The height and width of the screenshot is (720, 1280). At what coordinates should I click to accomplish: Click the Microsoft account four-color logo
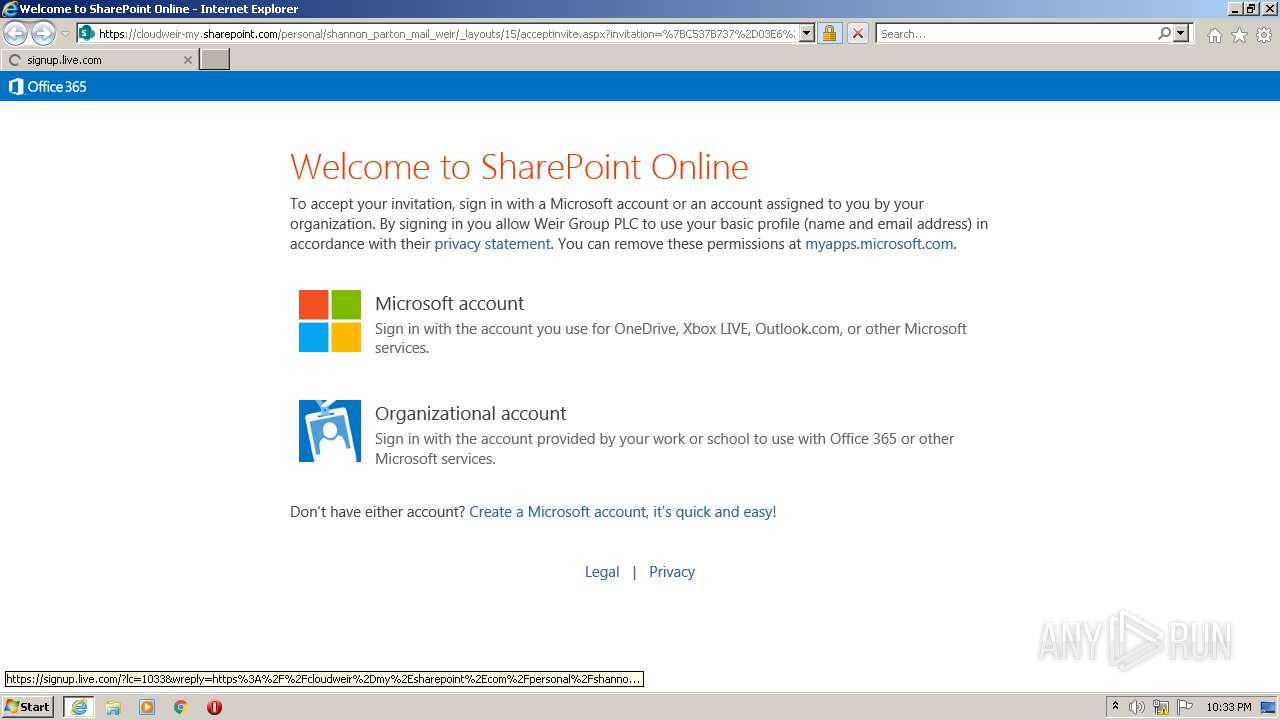coord(330,321)
